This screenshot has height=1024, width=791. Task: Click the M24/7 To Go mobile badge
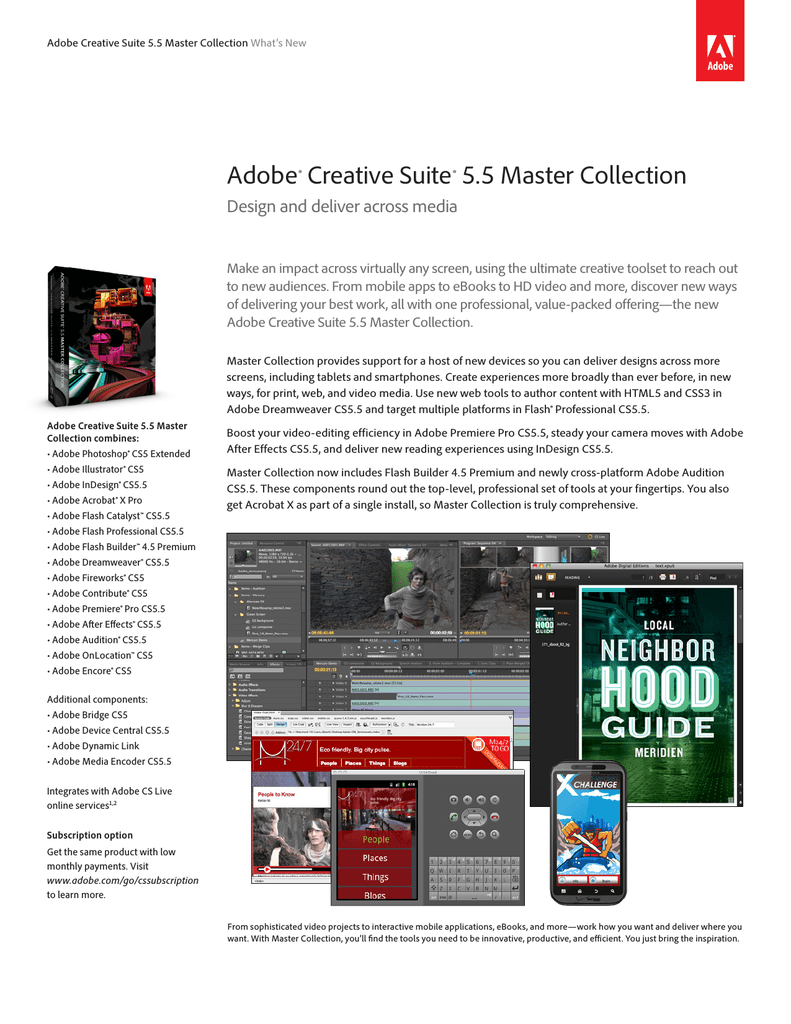489,752
